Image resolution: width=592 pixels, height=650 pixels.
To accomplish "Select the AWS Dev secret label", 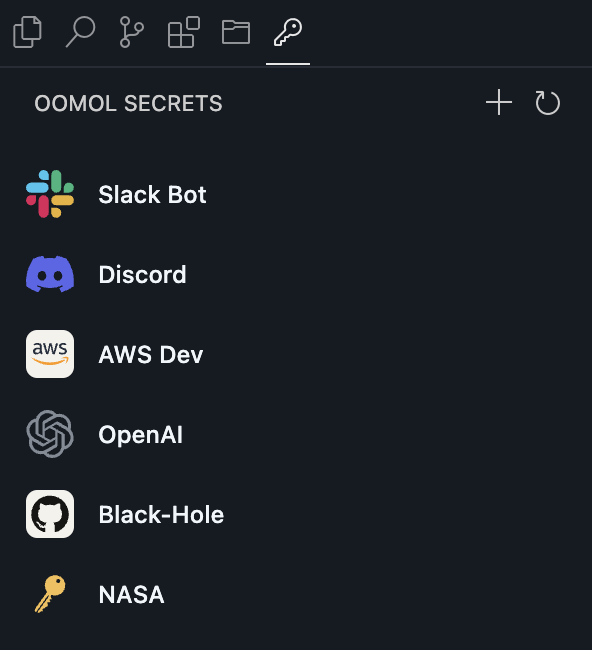I will tap(150, 354).
